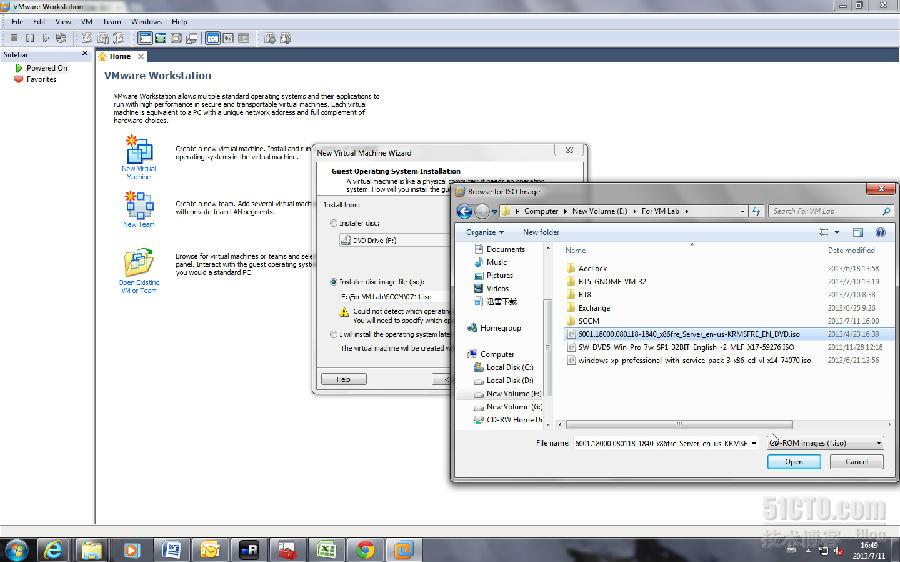
Task: Select Local Disk (C:) in navigation pane
Action: click(503, 367)
